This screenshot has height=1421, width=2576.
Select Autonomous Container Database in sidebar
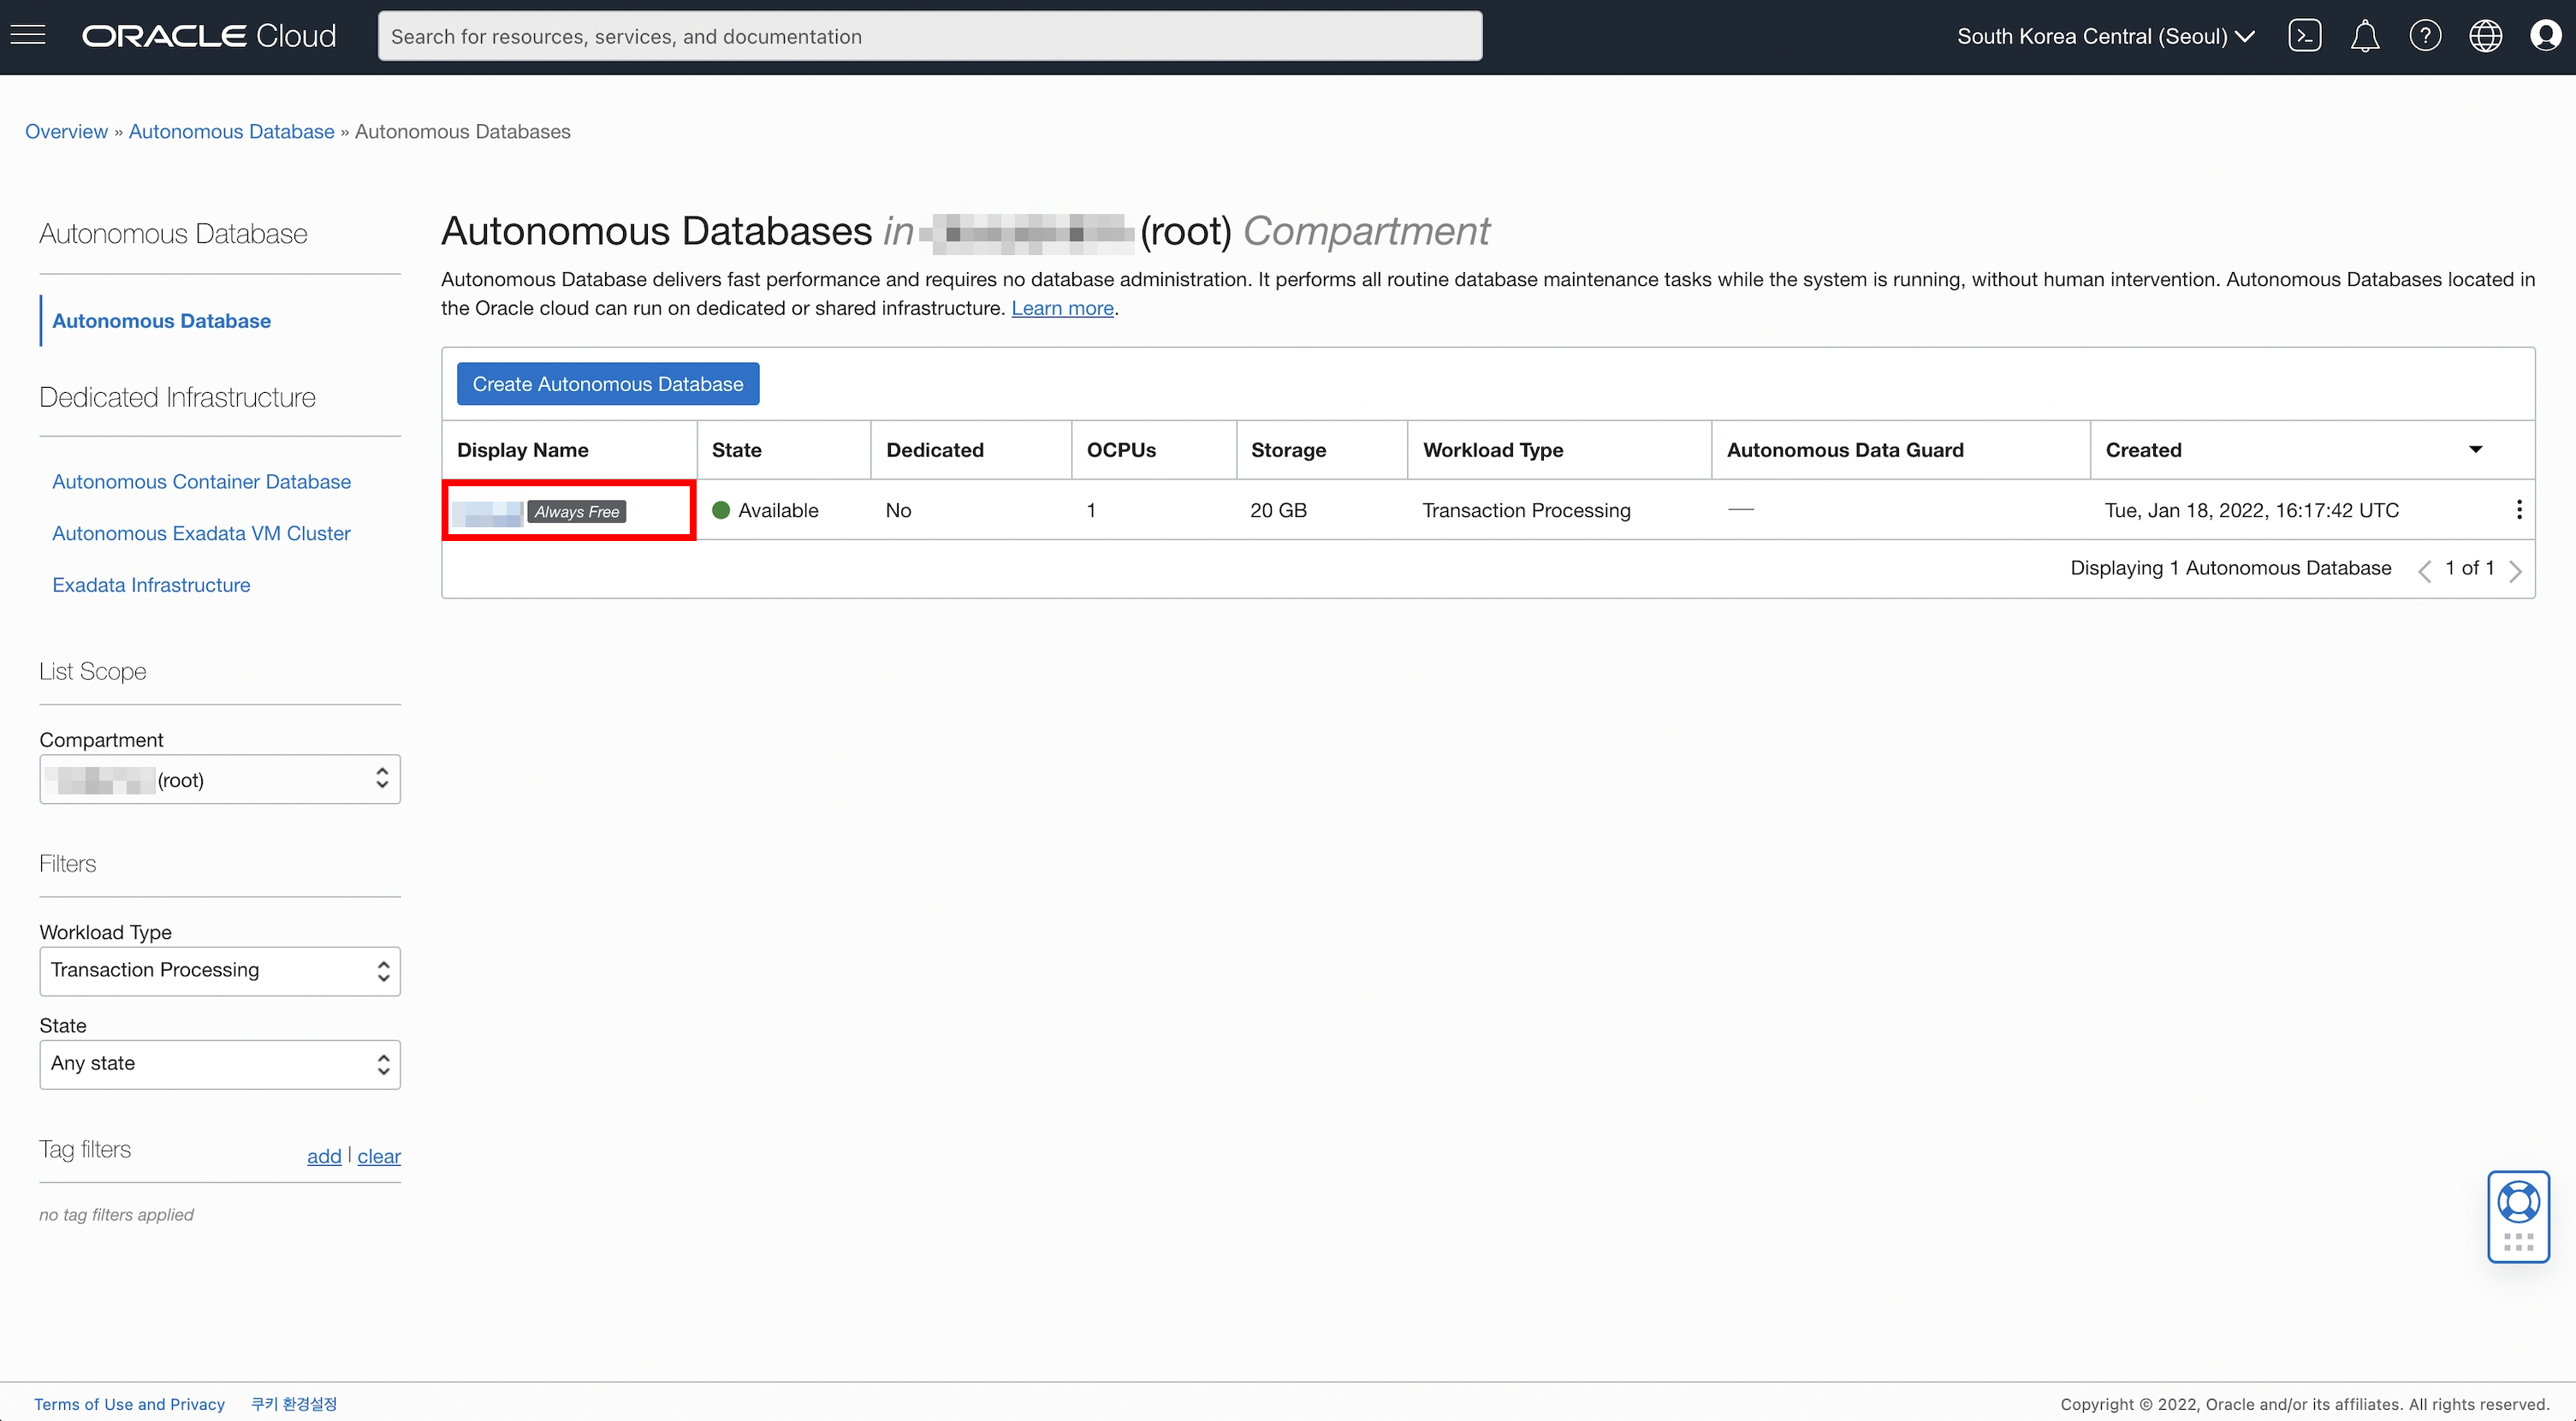coord(201,482)
